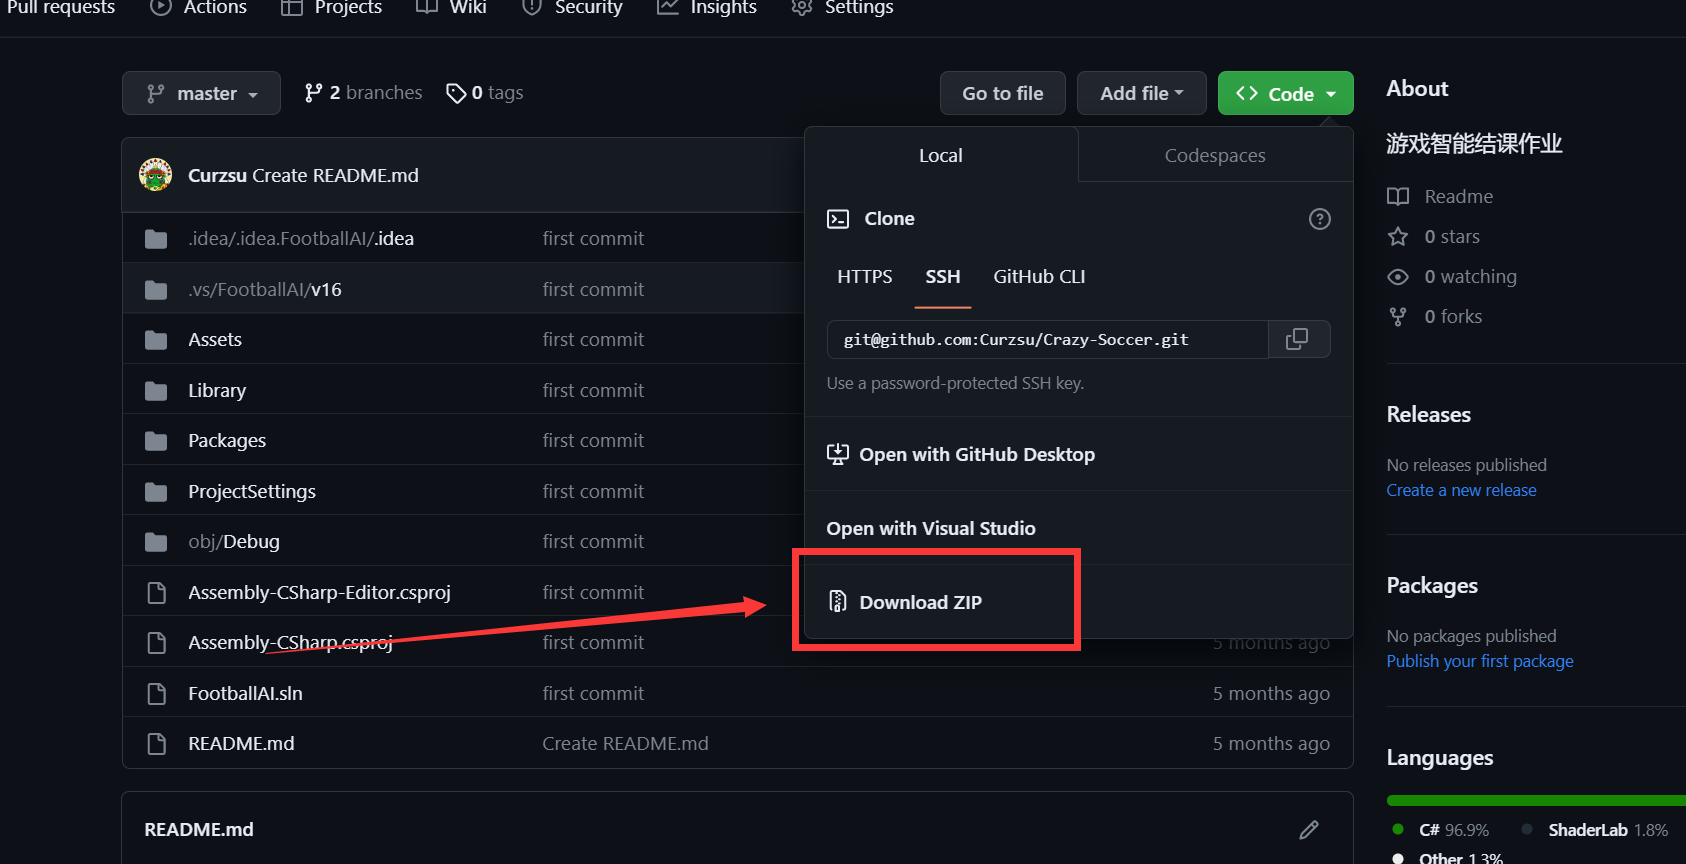Follow the Publish your first package link
Screen dimensions: 1686x864
coord(1480,661)
